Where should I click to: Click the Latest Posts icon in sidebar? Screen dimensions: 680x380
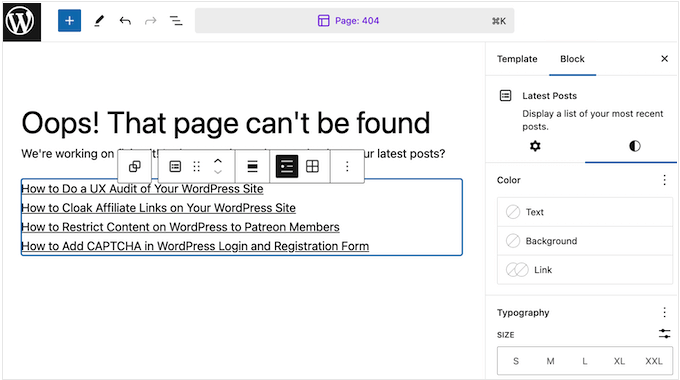point(506,95)
